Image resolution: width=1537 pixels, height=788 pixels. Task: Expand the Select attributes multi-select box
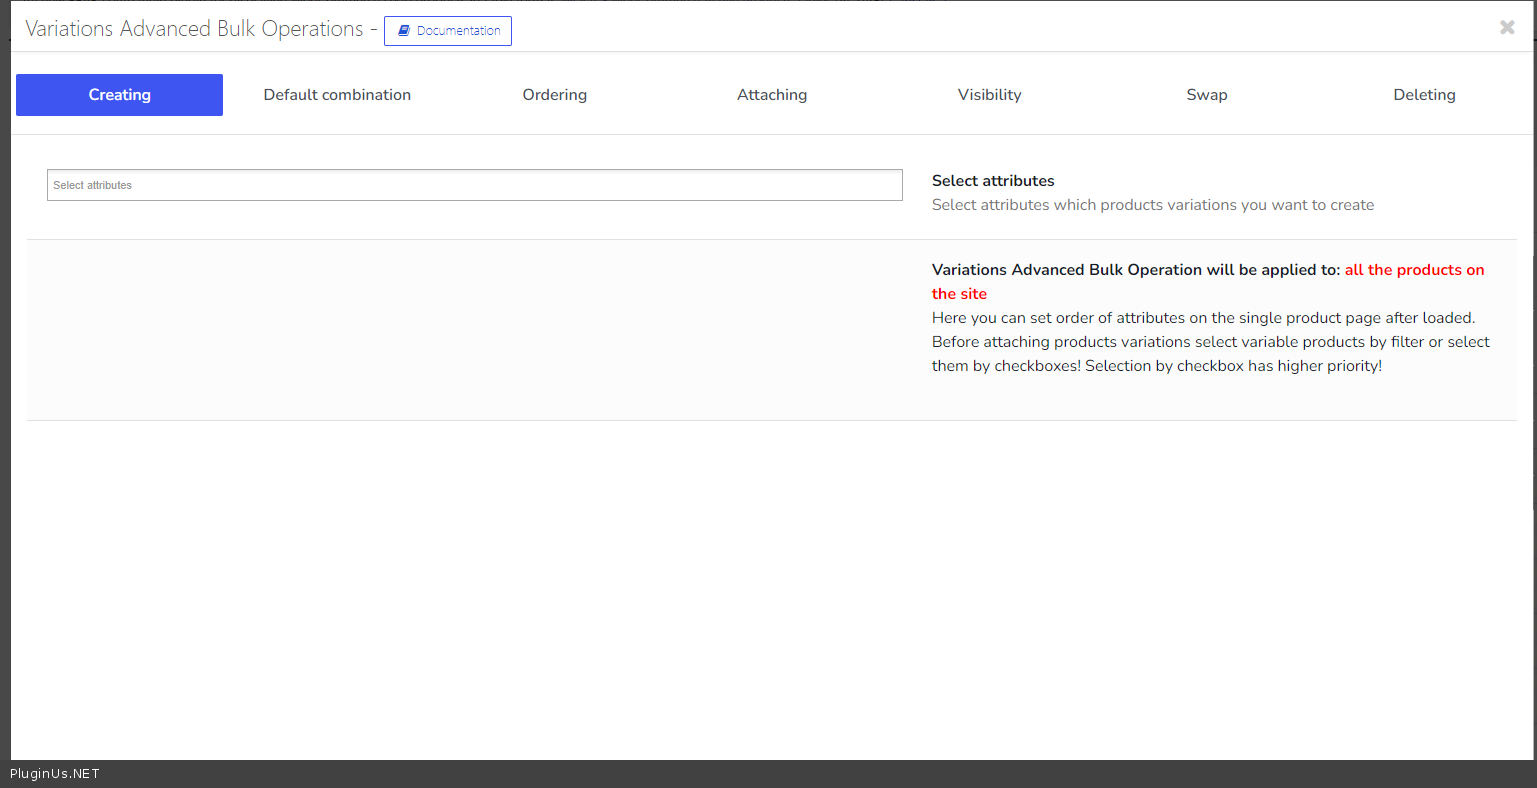[x=474, y=185]
